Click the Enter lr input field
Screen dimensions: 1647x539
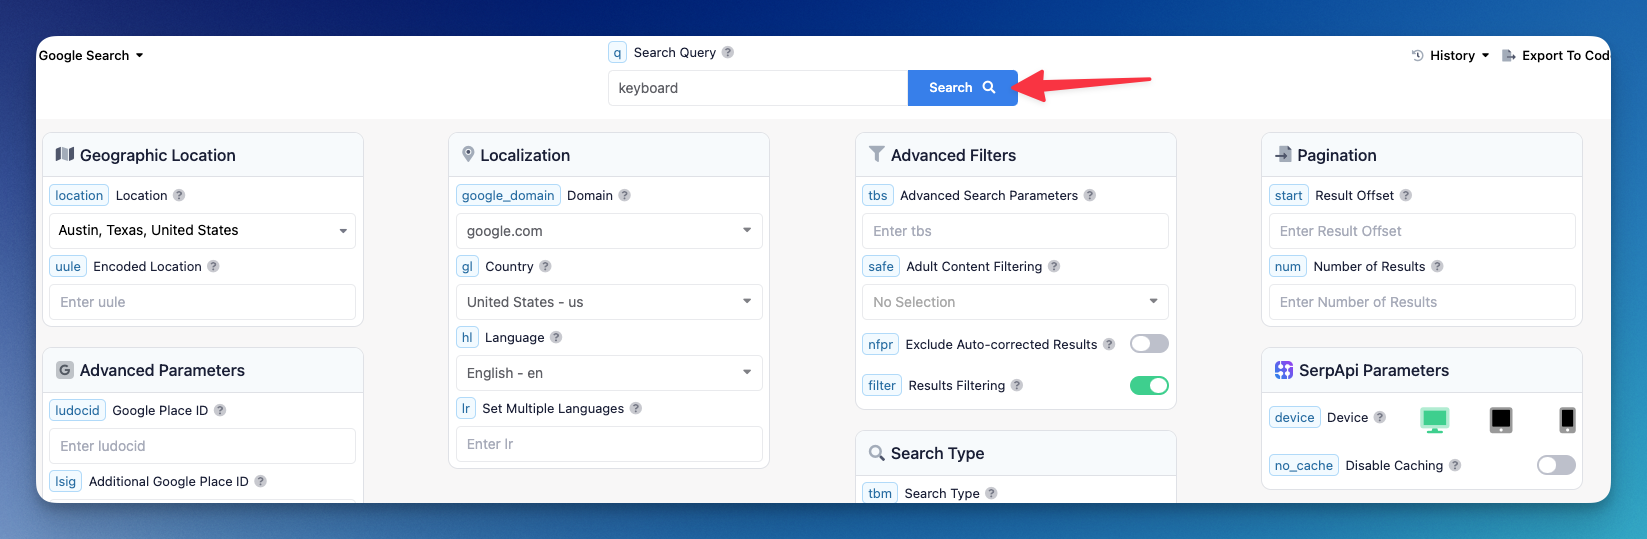point(609,444)
